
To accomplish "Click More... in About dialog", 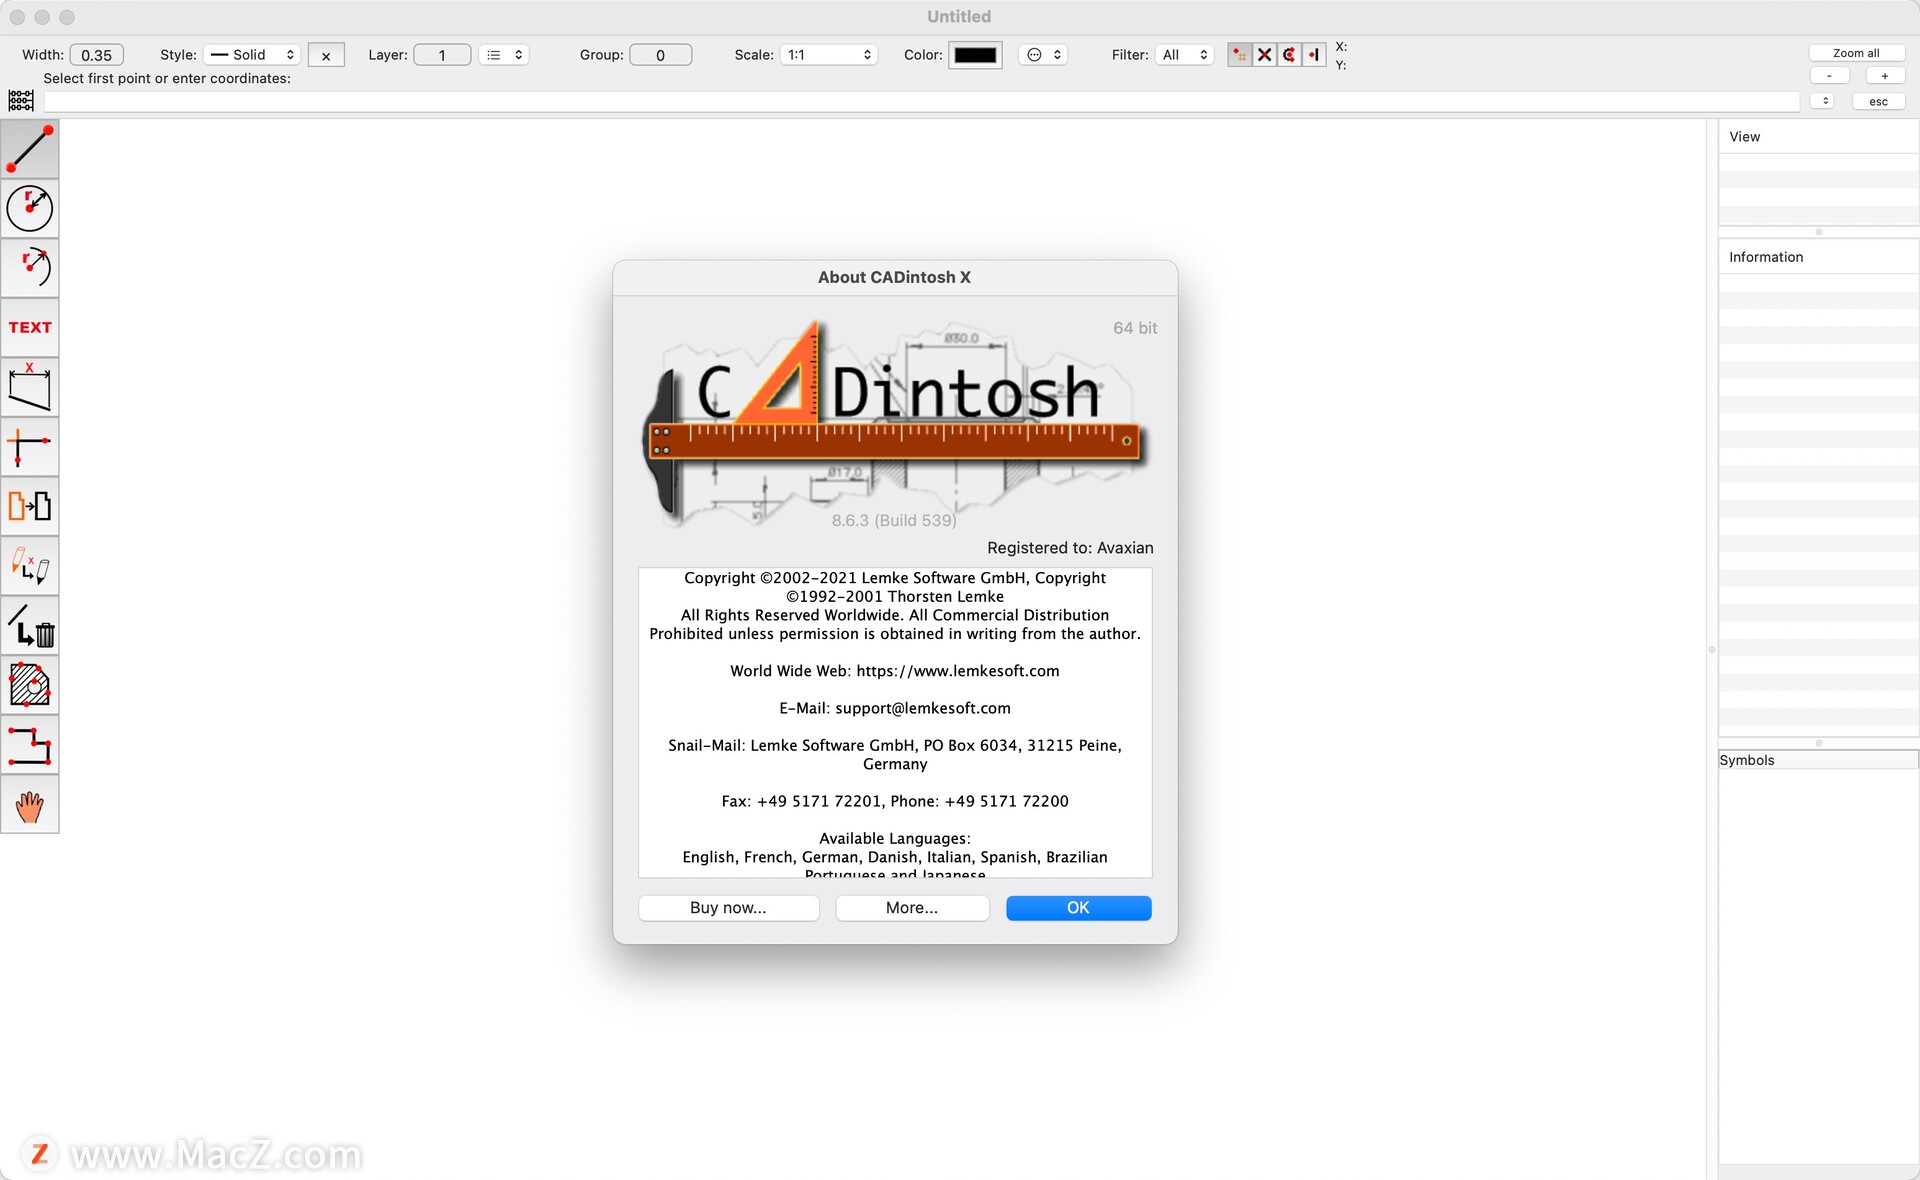I will click(x=912, y=907).
